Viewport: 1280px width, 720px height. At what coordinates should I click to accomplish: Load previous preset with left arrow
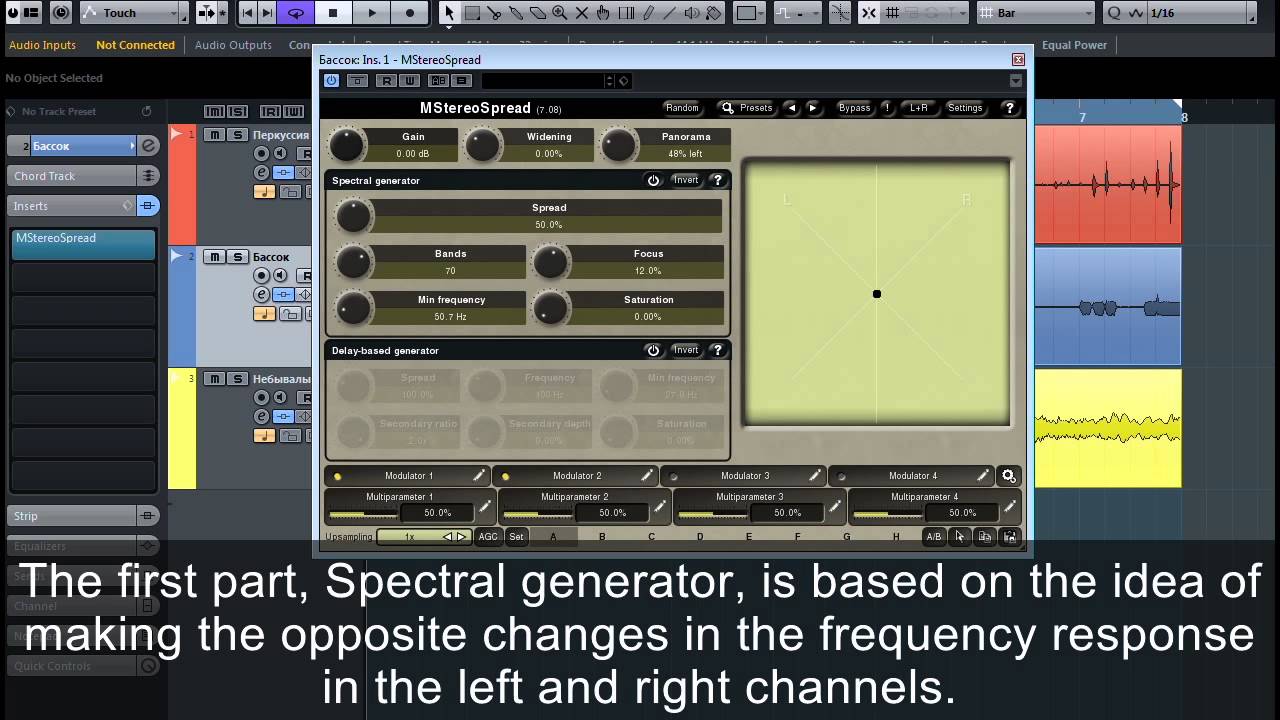pyautogui.click(x=791, y=108)
